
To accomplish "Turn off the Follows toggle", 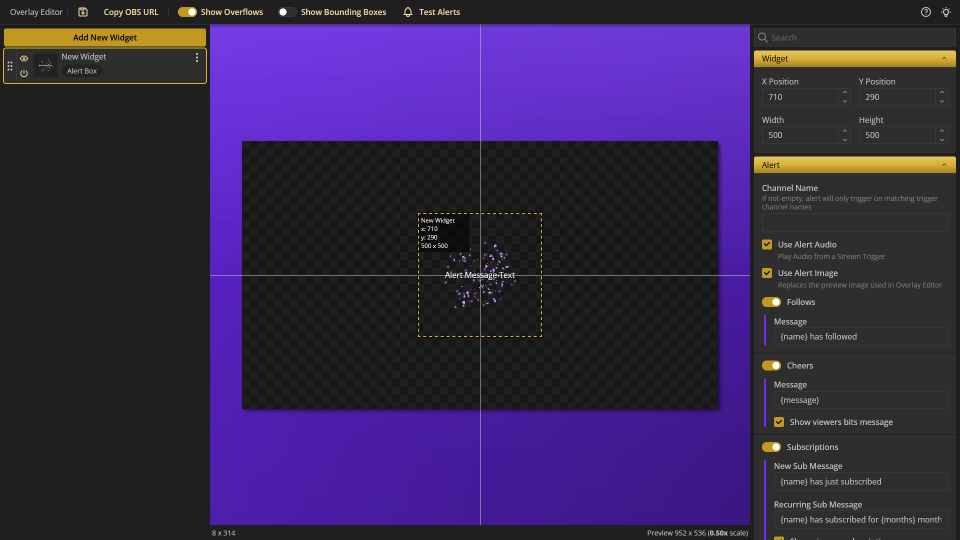I will (771, 302).
